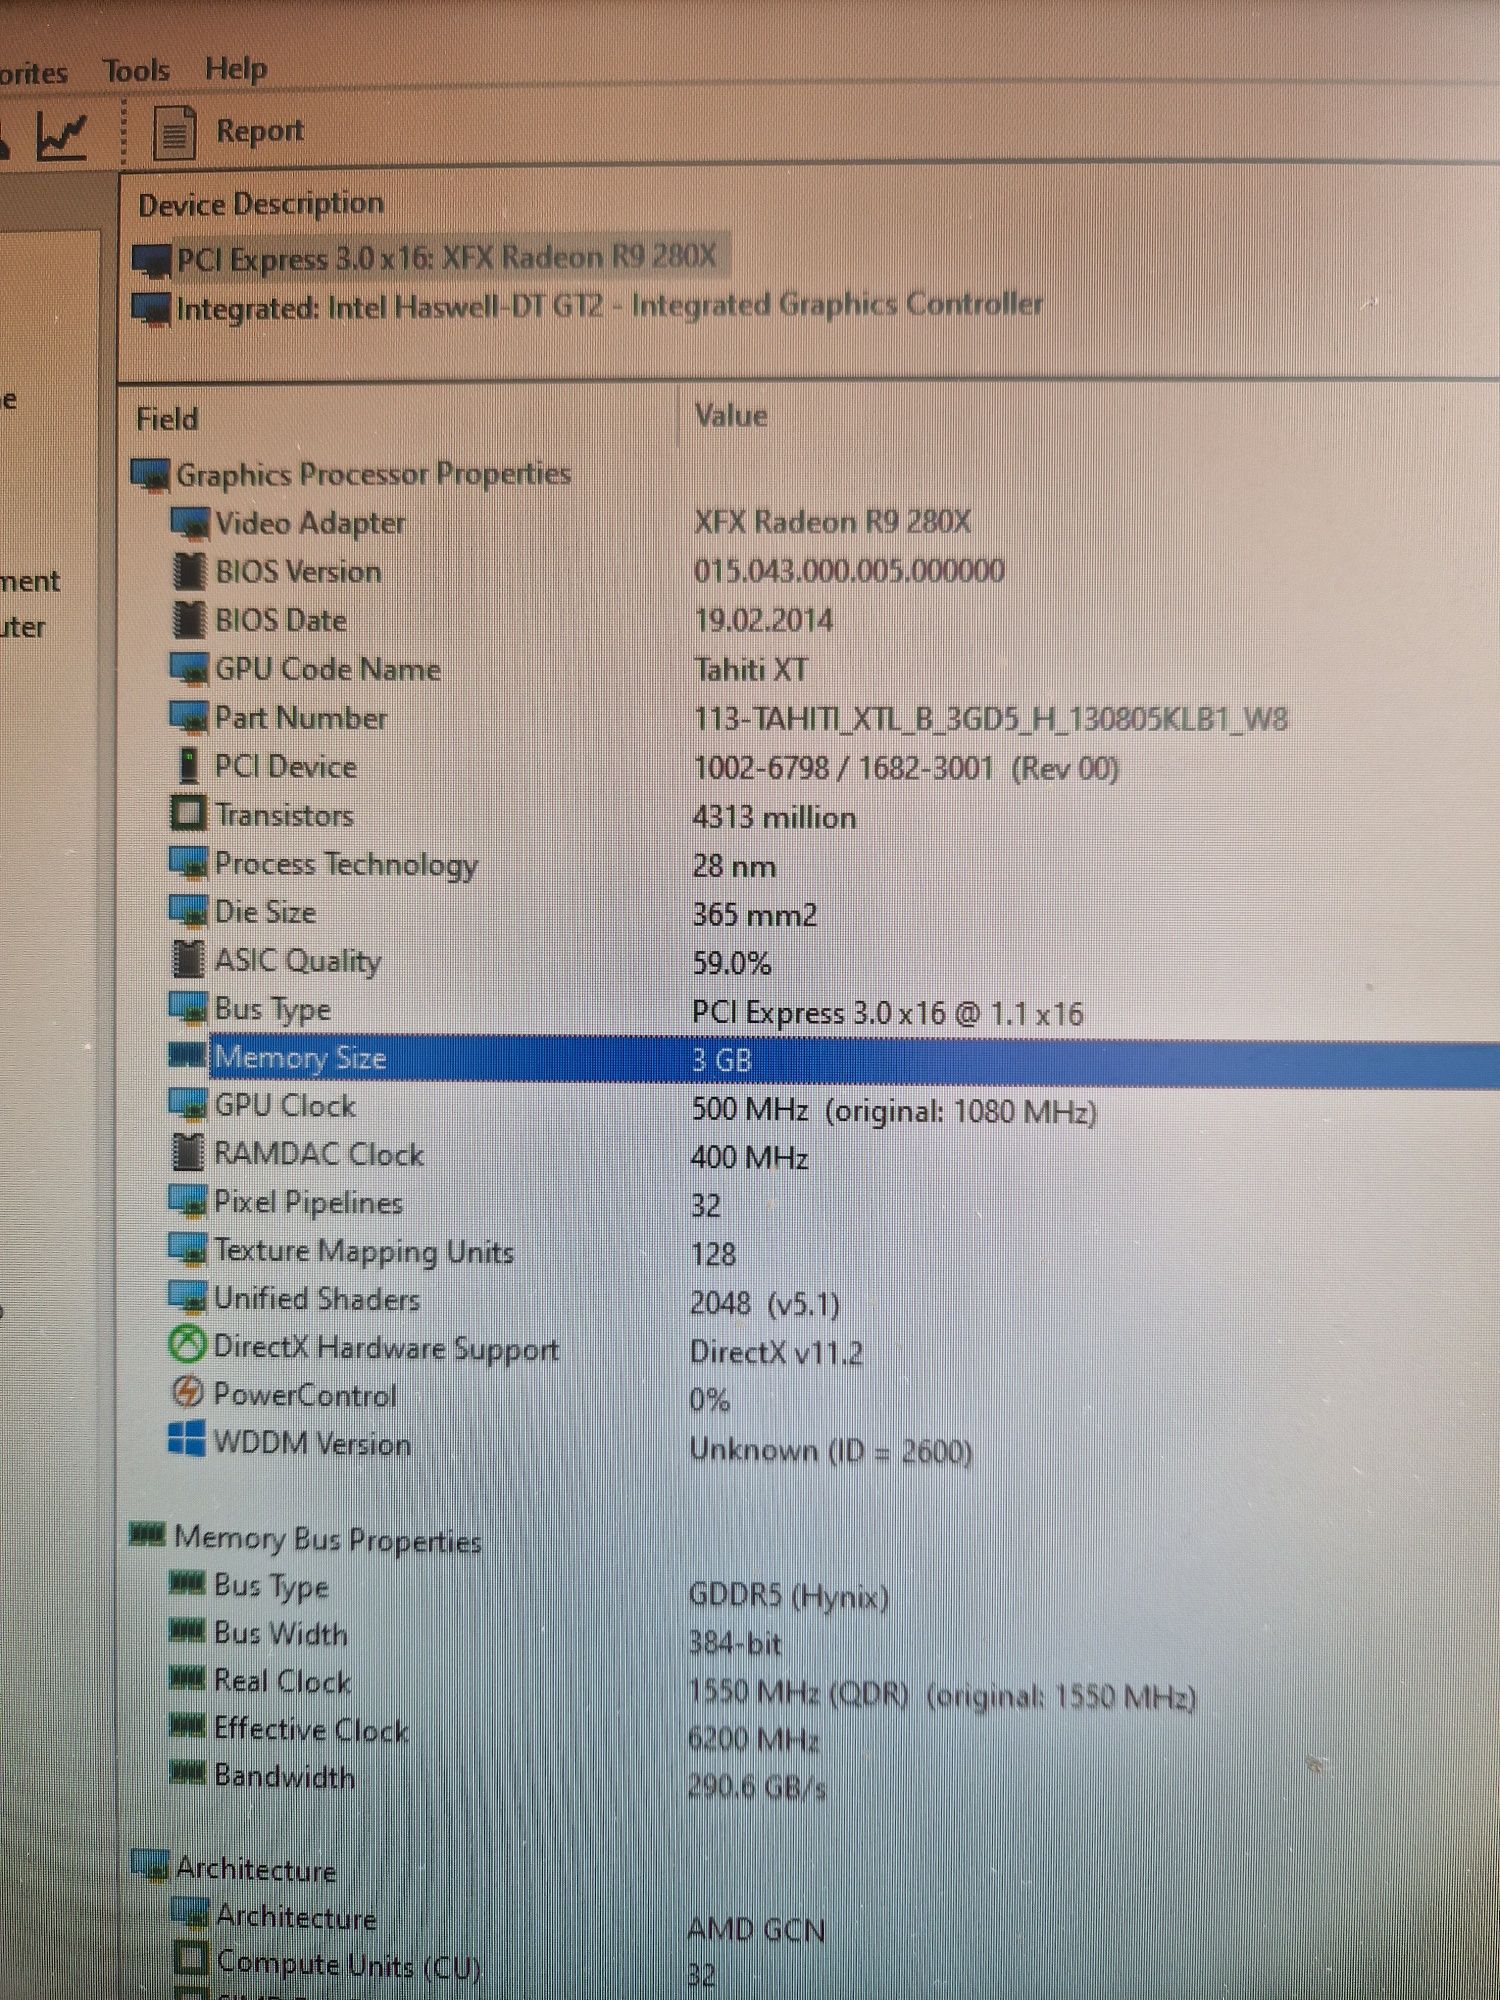Select the Tahiti XT code name value
The width and height of the screenshot is (1500, 2000).
click(x=751, y=669)
